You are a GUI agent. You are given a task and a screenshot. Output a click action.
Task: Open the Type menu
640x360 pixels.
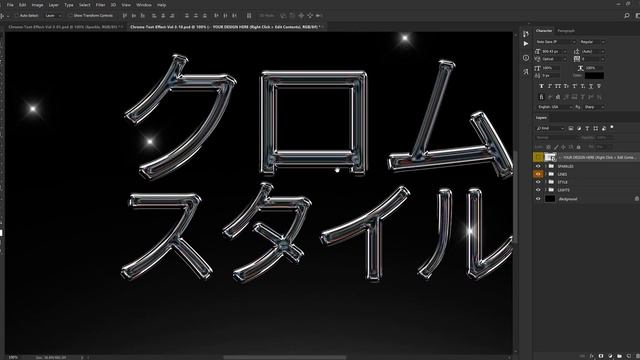69,5
